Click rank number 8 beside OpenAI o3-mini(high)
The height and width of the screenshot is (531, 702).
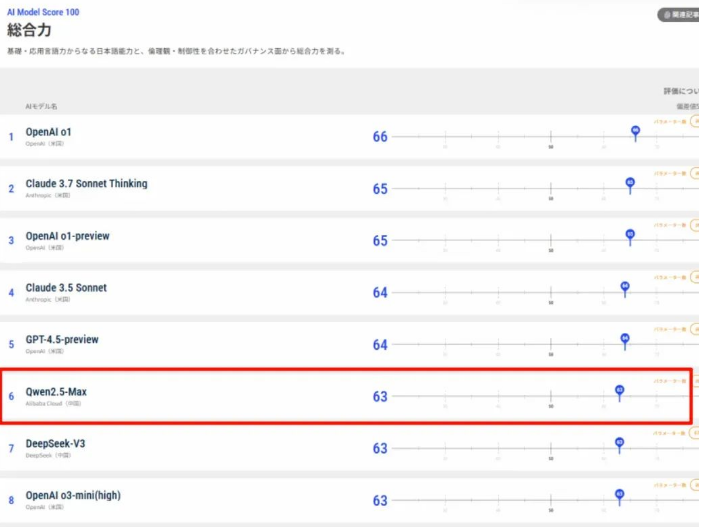tap(11, 501)
